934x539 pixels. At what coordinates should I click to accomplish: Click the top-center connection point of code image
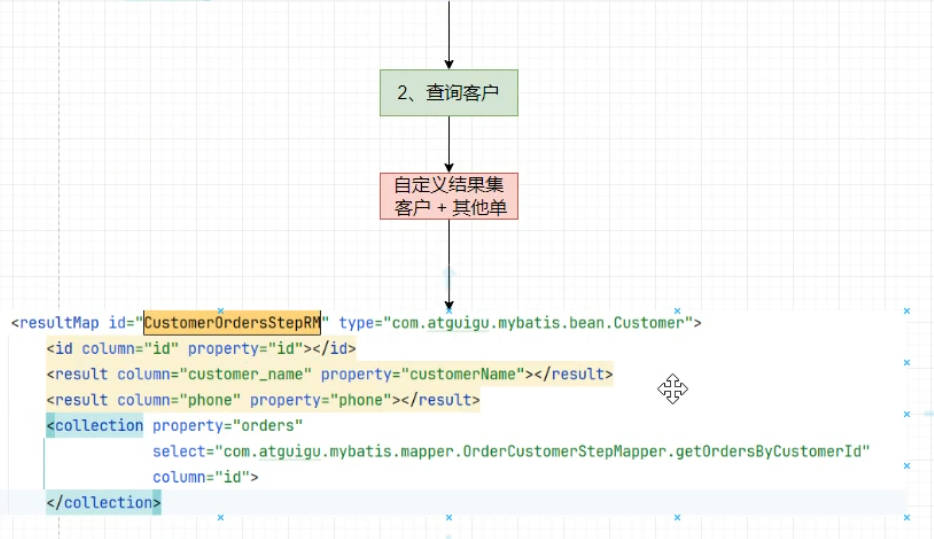(x=449, y=310)
